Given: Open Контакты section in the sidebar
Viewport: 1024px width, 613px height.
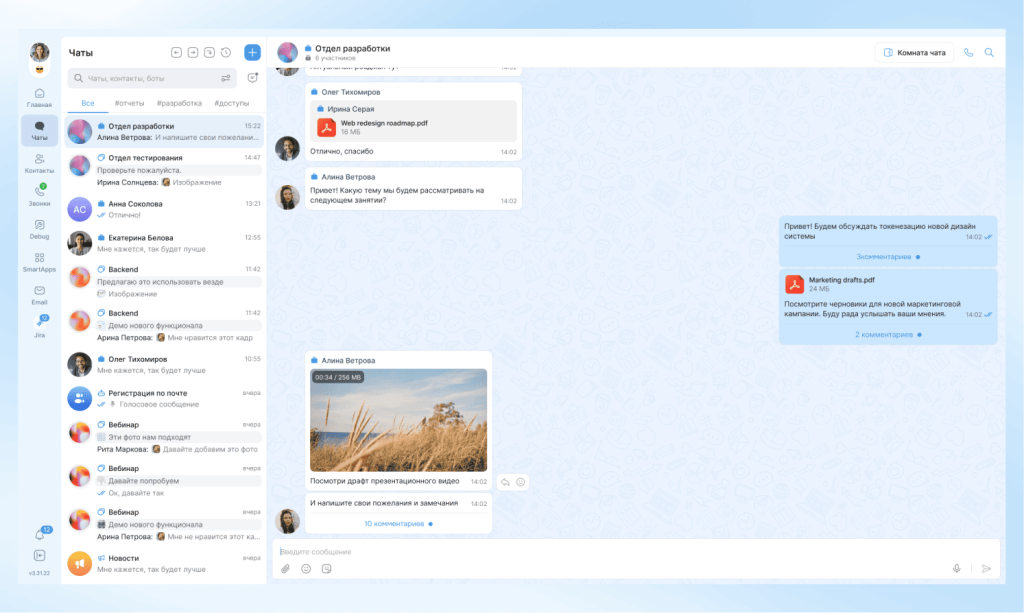Looking at the screenshot, I should pyautogui.click(x=40, y=164).
